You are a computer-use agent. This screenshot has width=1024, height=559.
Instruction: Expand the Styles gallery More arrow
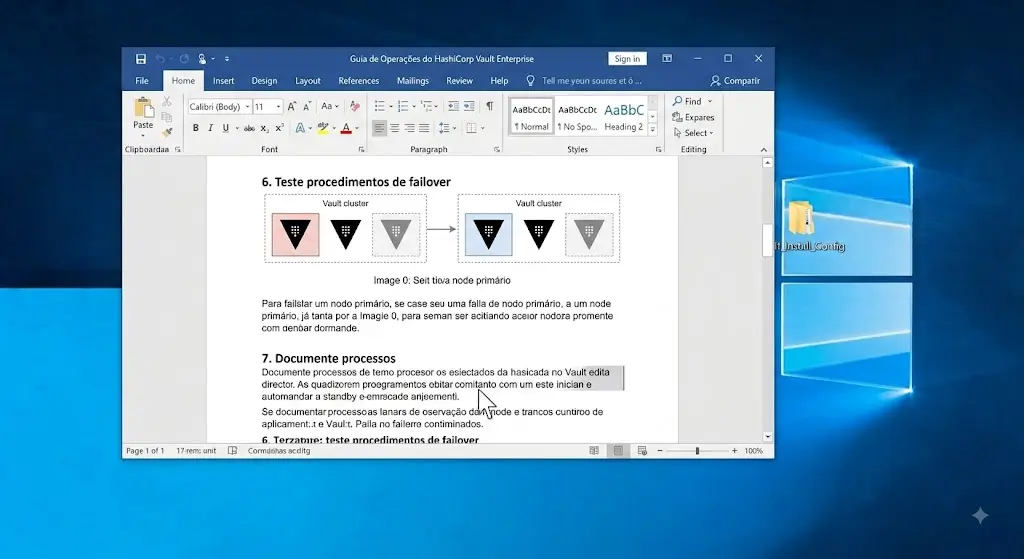click(652, 130)
